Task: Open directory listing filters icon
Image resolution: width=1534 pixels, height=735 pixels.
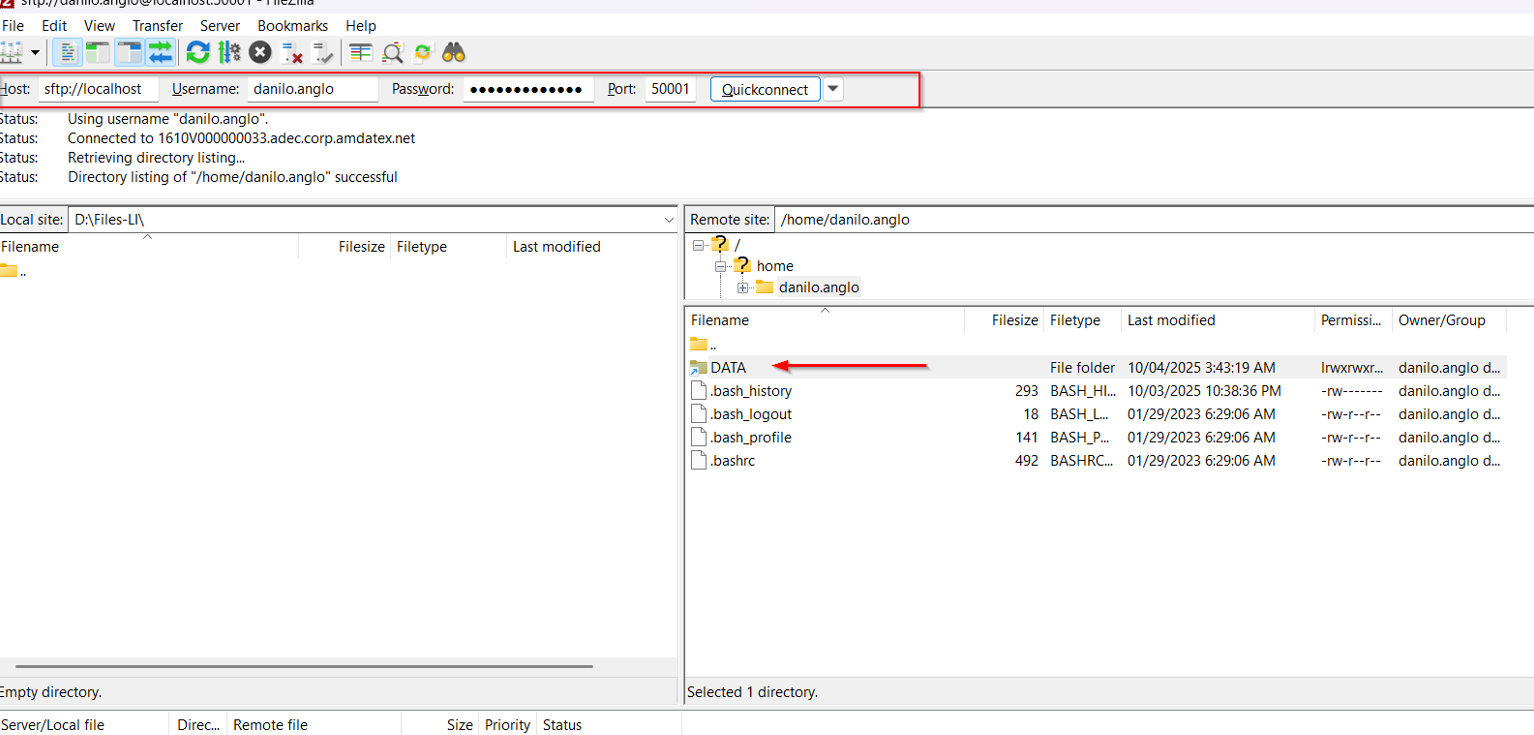Action: [361, 52]
